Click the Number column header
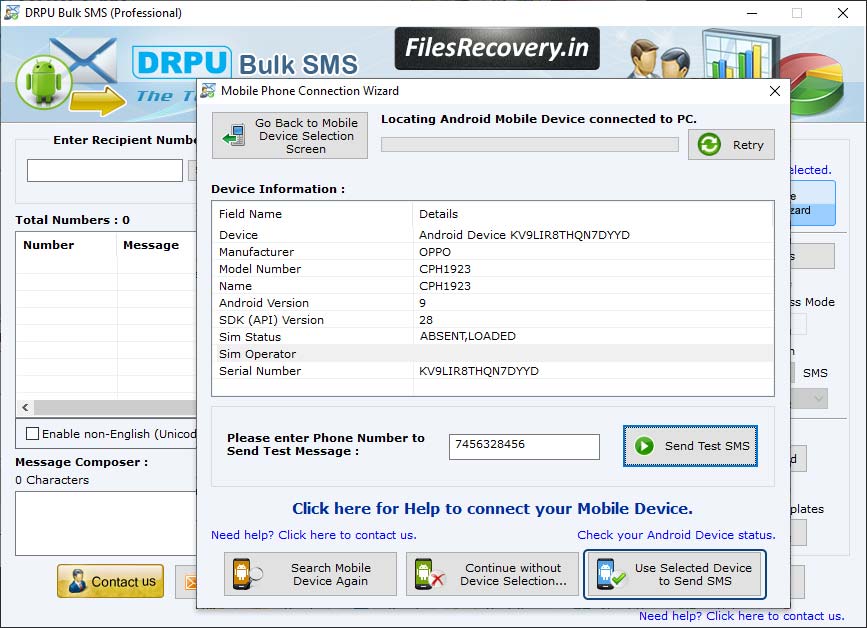 pos(66,245)
